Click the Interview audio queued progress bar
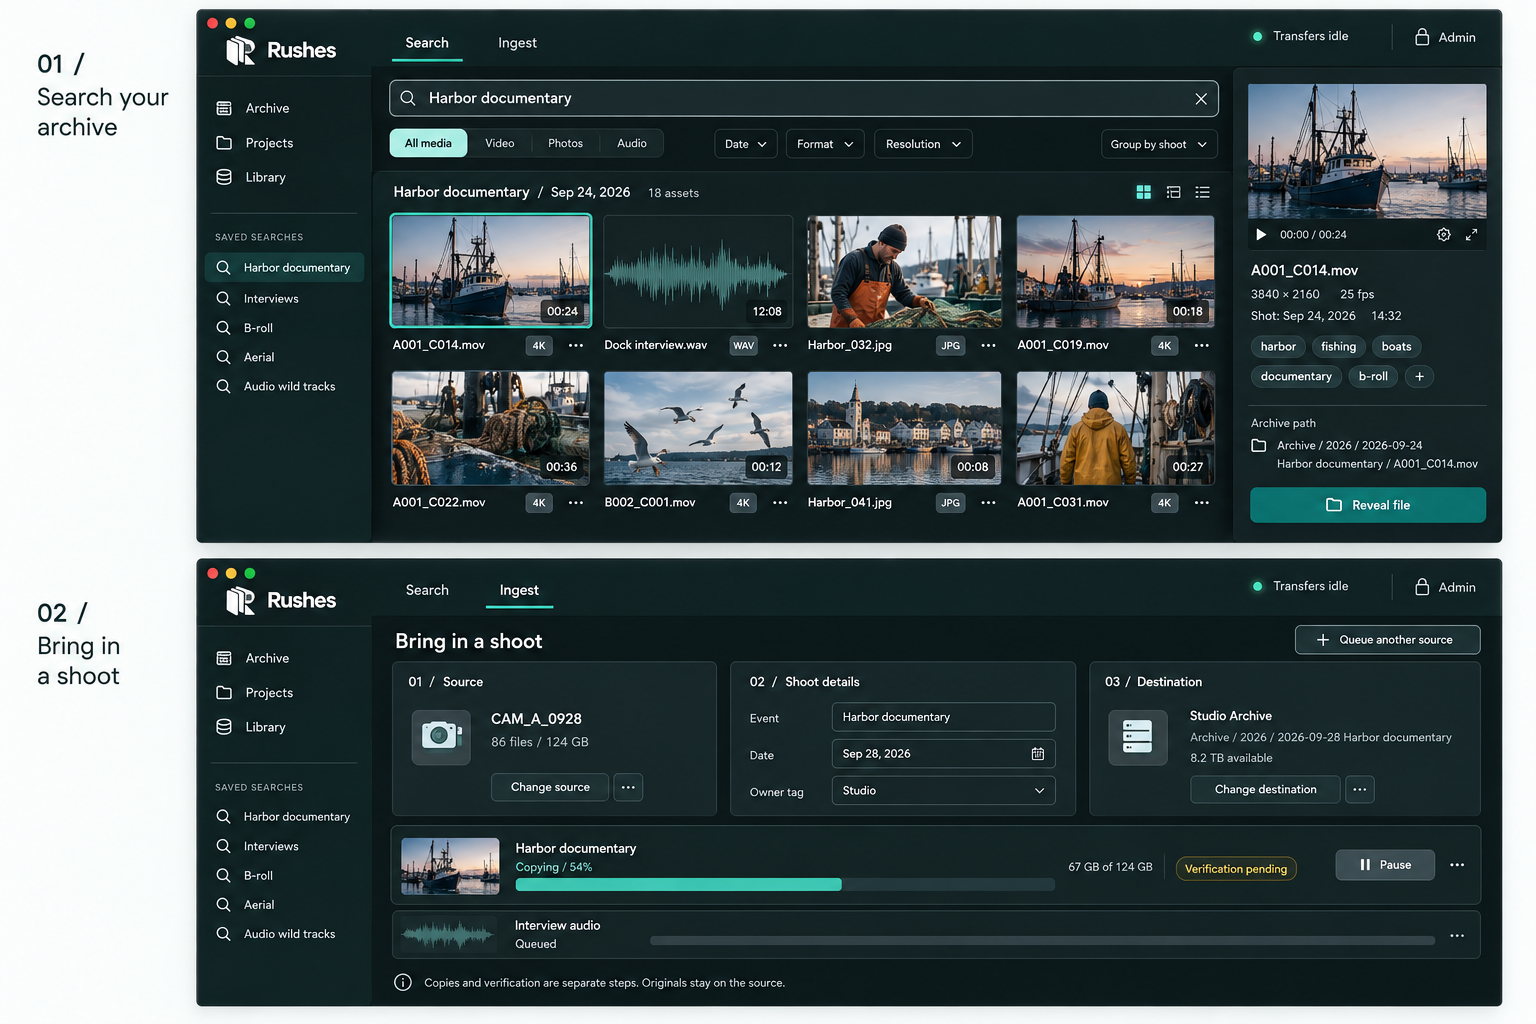Image resolution: width=1536 pixels, height=1024 pixels. pyautogui.click(x=1042, y=941)
